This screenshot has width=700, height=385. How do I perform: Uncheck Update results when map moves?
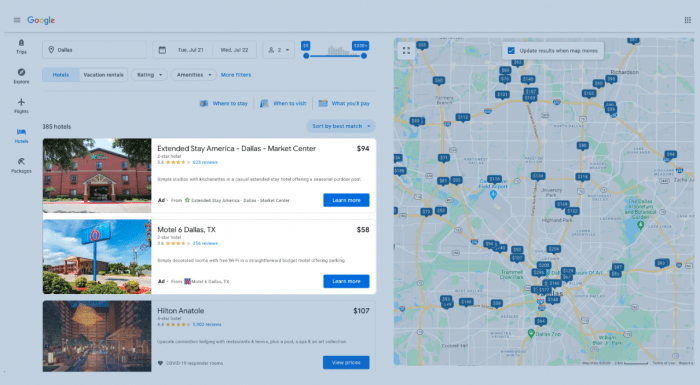(x=511, y=50)
